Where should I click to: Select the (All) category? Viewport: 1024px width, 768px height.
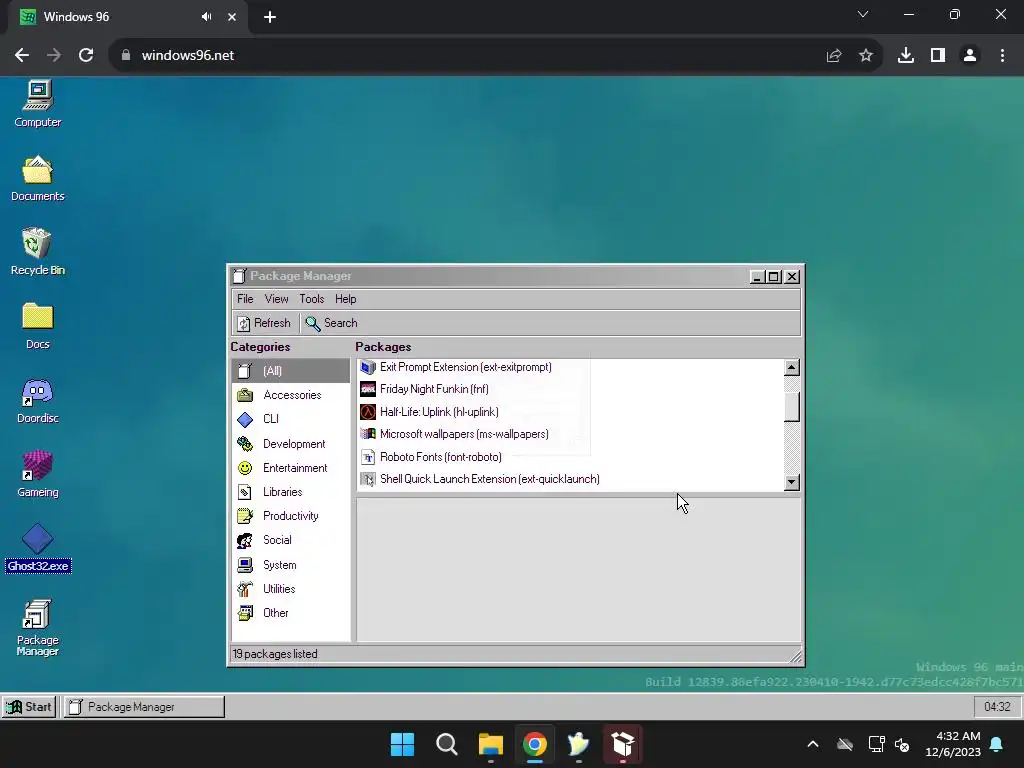pyautogui.click(x=291, y=371)
